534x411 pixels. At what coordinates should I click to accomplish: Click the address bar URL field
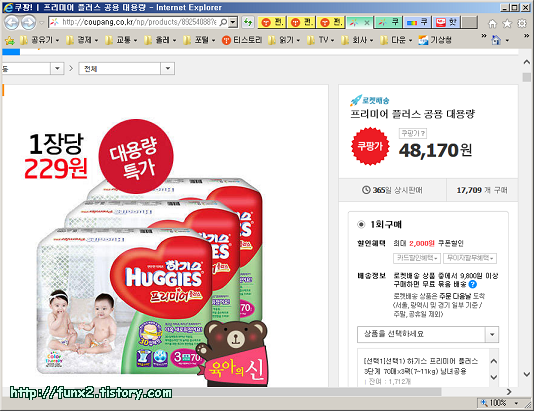pyautogui.click(x=139, y=22)
